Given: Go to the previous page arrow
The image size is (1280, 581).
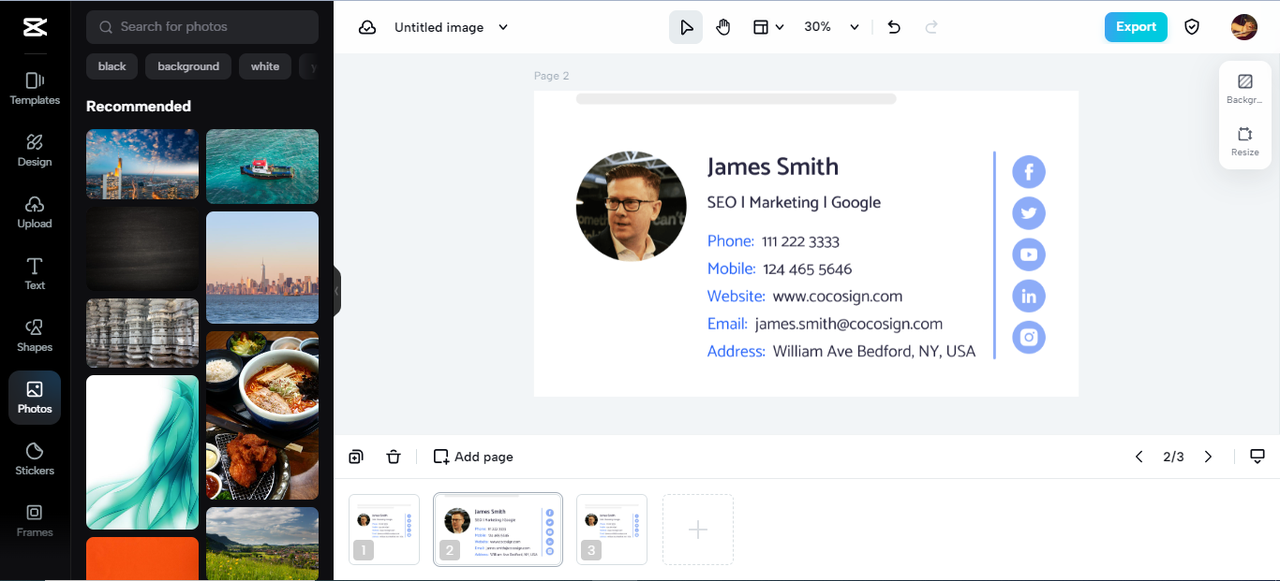Looking at the screenshot, I should click(1139, 457).
